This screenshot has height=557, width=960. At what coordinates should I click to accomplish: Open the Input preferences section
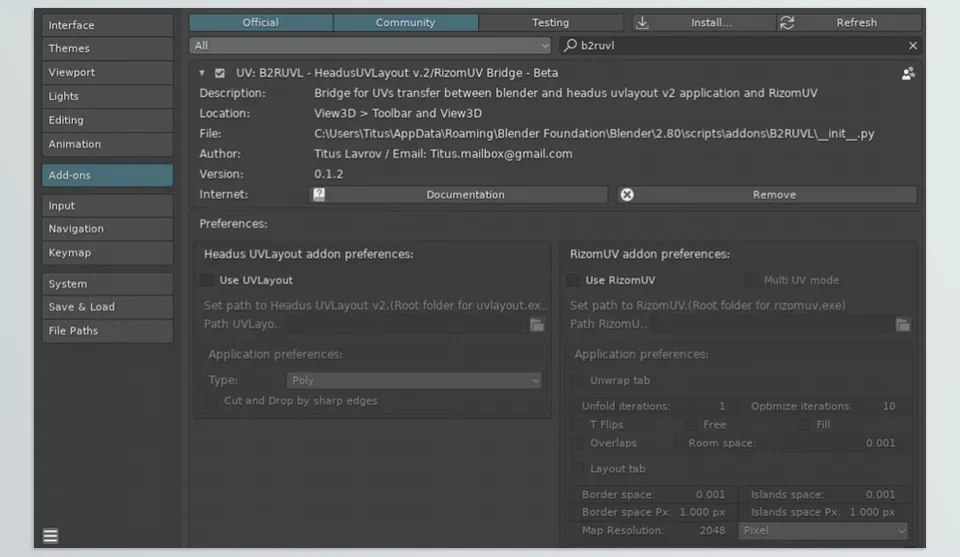108,206
